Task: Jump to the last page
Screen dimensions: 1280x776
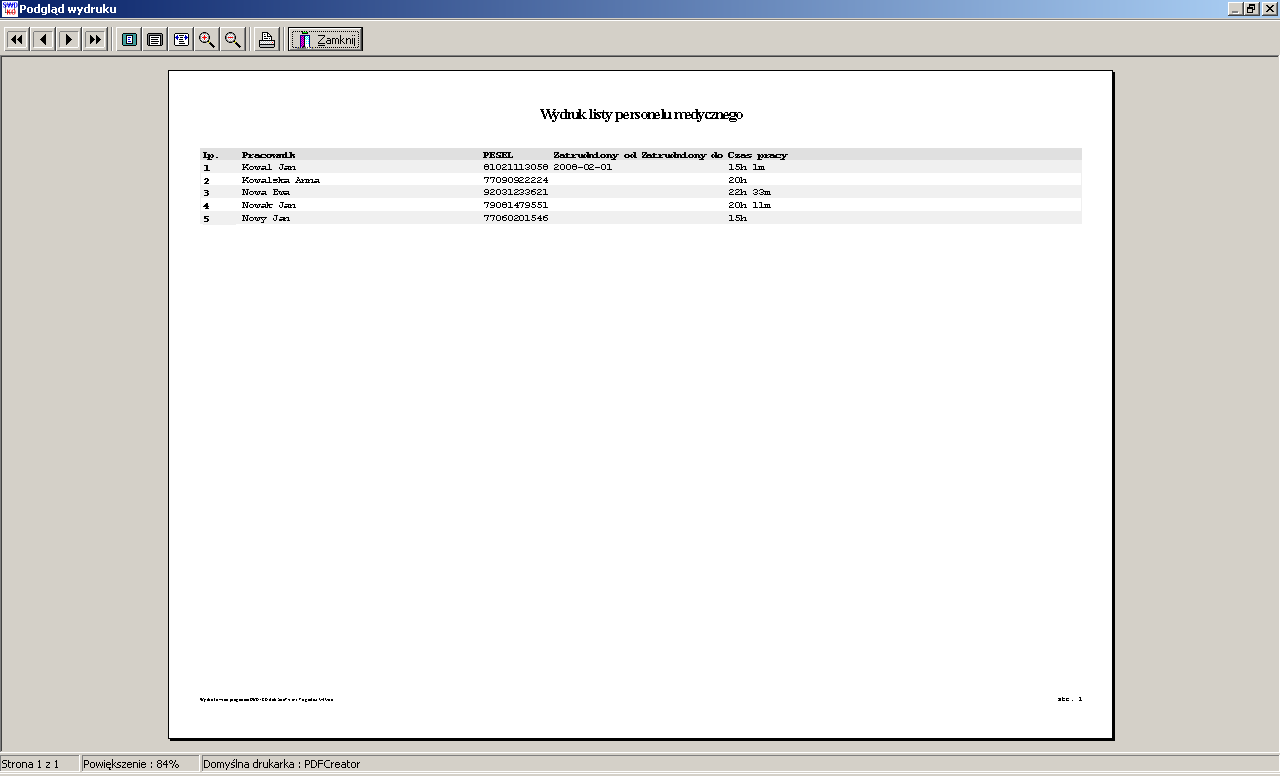Action: click(95, 40)
